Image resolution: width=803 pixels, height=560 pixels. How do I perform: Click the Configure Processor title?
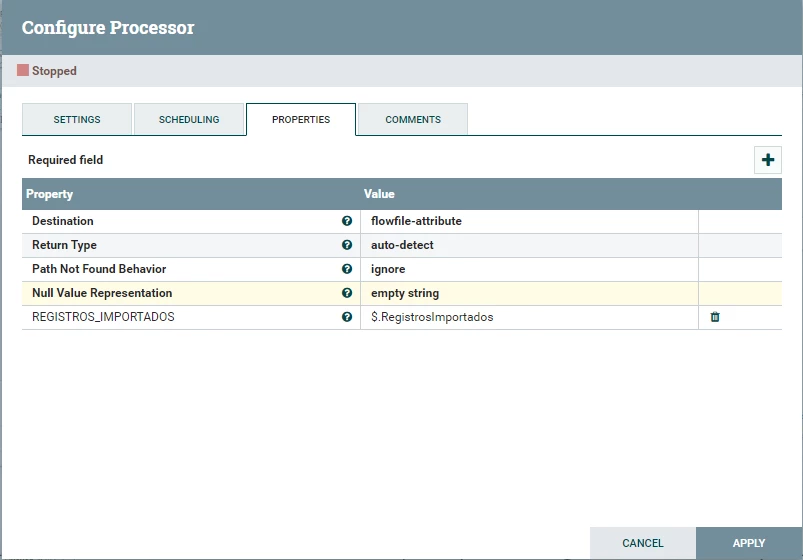pos(108,28)
